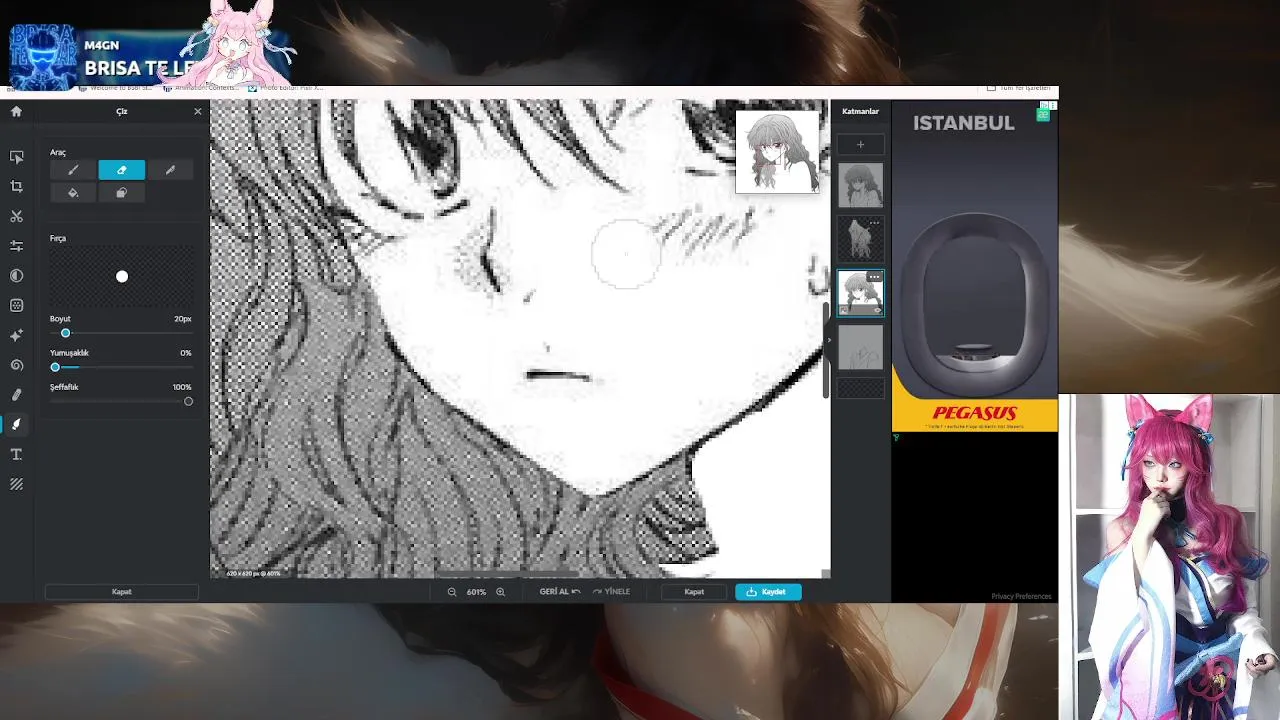The image size is (1280, 720).
Task: Redo with YİNELE
Action: (x=611, y=592)
